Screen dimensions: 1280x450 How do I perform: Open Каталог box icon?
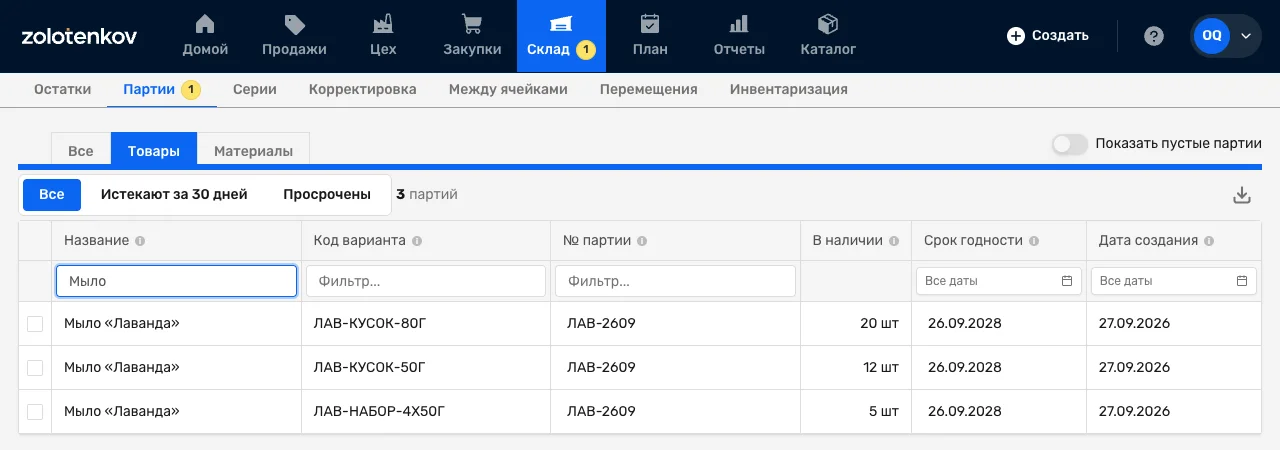[x=828, y=24]
